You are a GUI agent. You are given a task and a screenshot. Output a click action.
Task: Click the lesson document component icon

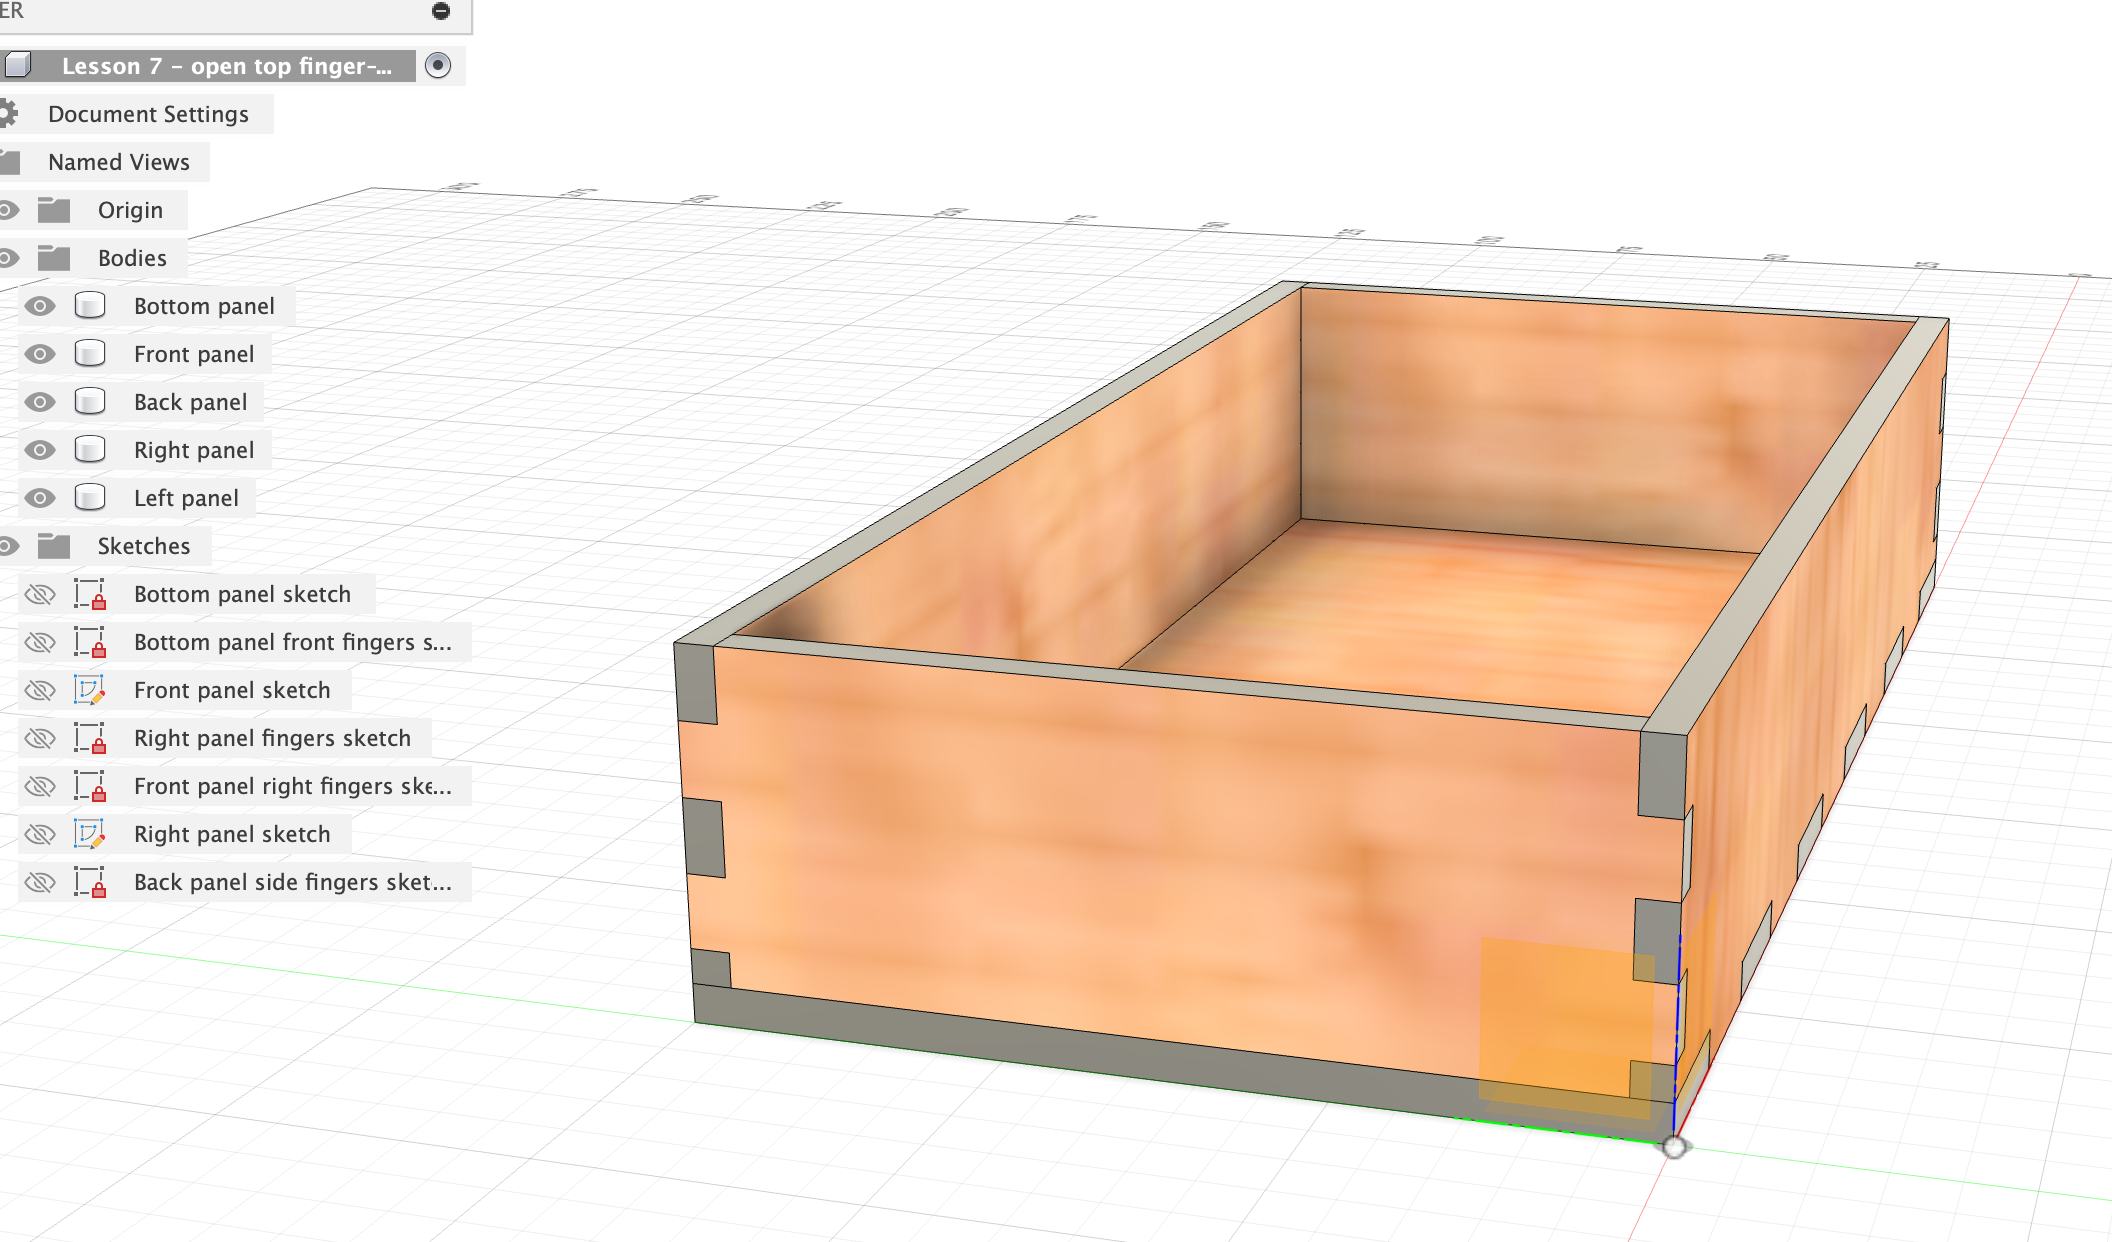tap(18, 66)
